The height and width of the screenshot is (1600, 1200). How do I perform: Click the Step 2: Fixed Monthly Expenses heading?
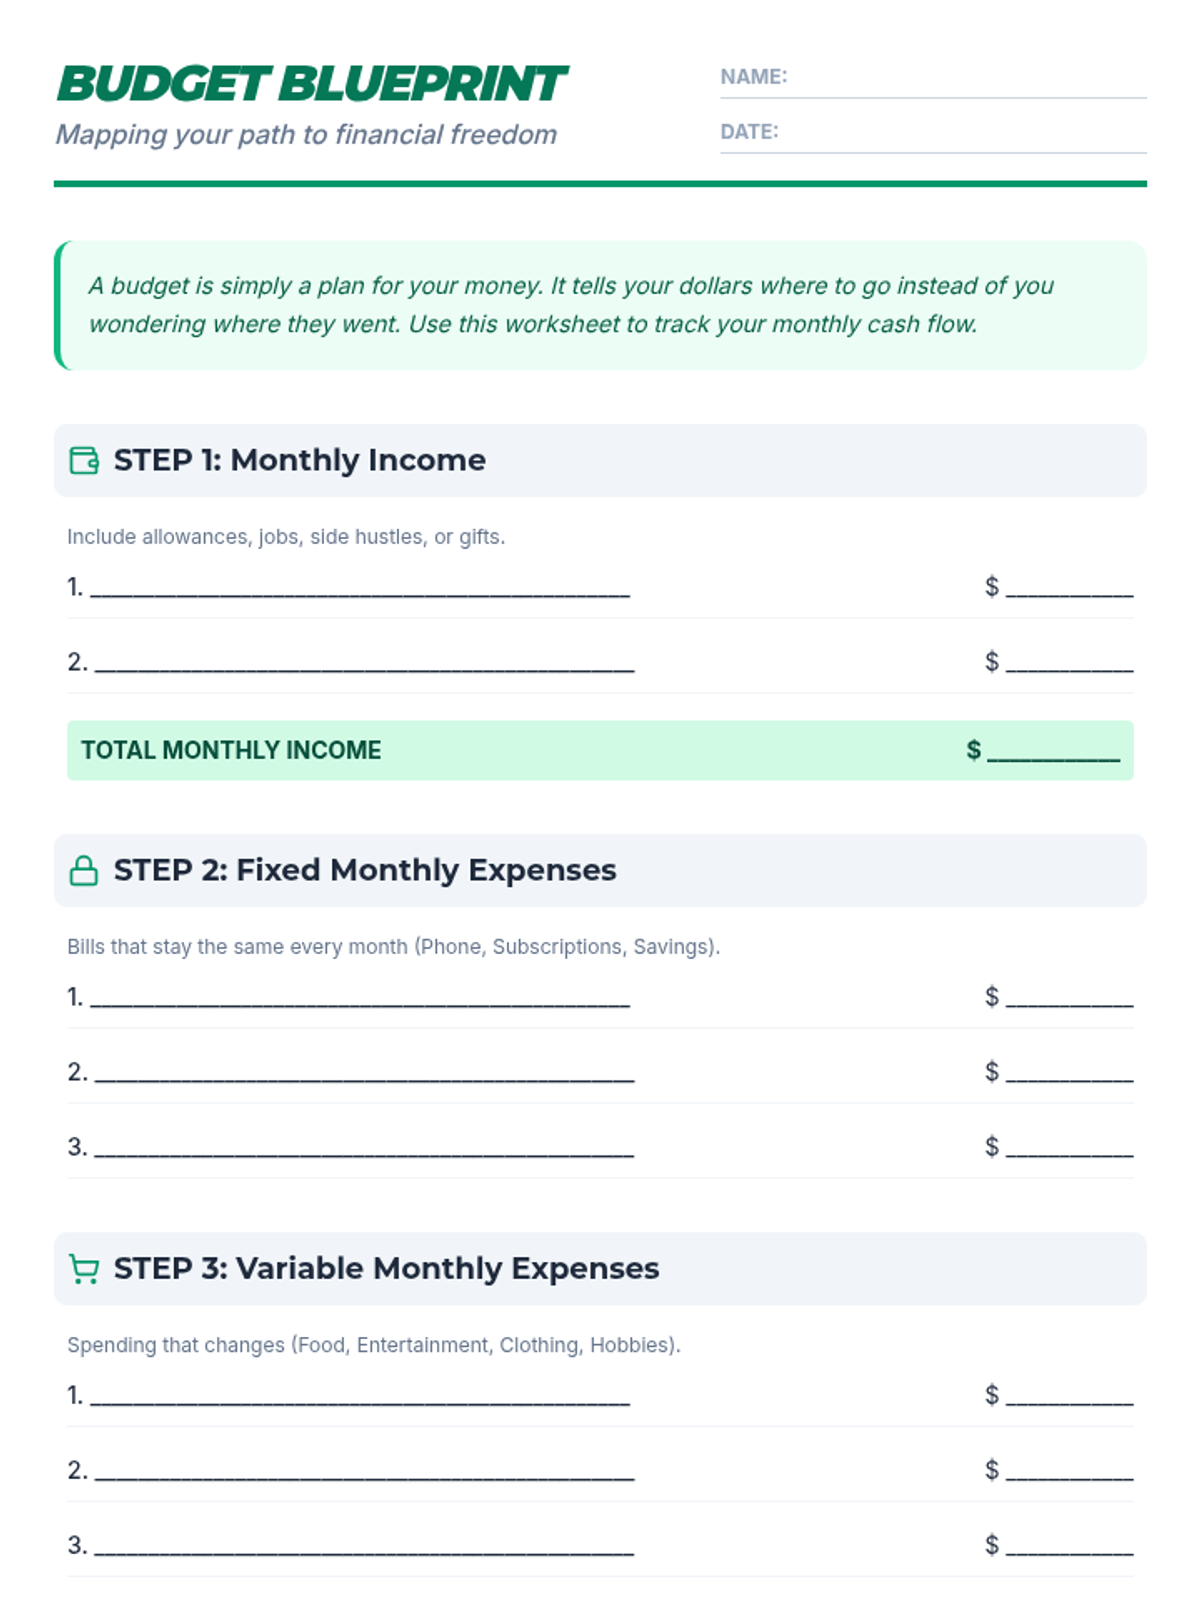coord(365,871)
